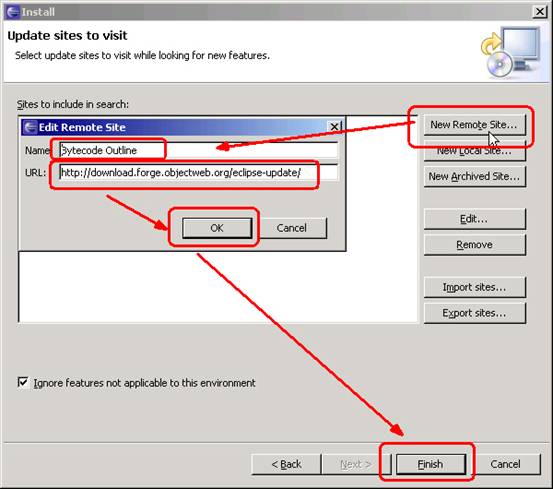Cancel the Install wizard
Screen dimensions: 553x489
tap(505, 464)
